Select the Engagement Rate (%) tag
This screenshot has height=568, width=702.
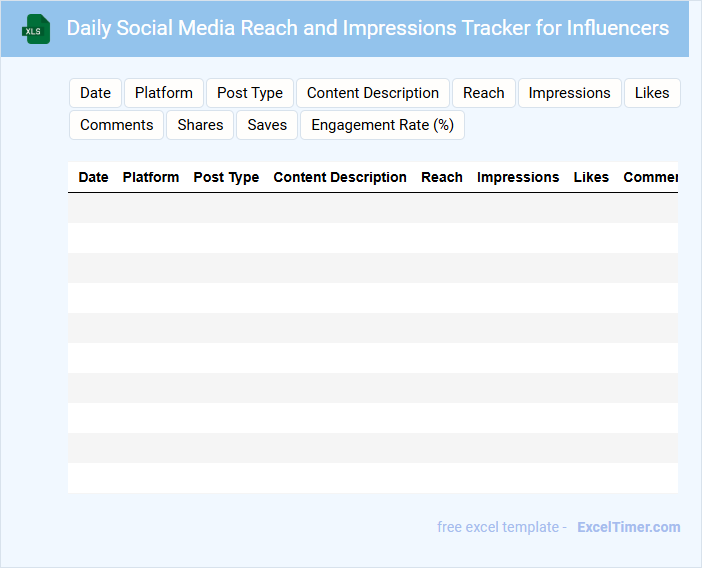click(x=382, y=125)
